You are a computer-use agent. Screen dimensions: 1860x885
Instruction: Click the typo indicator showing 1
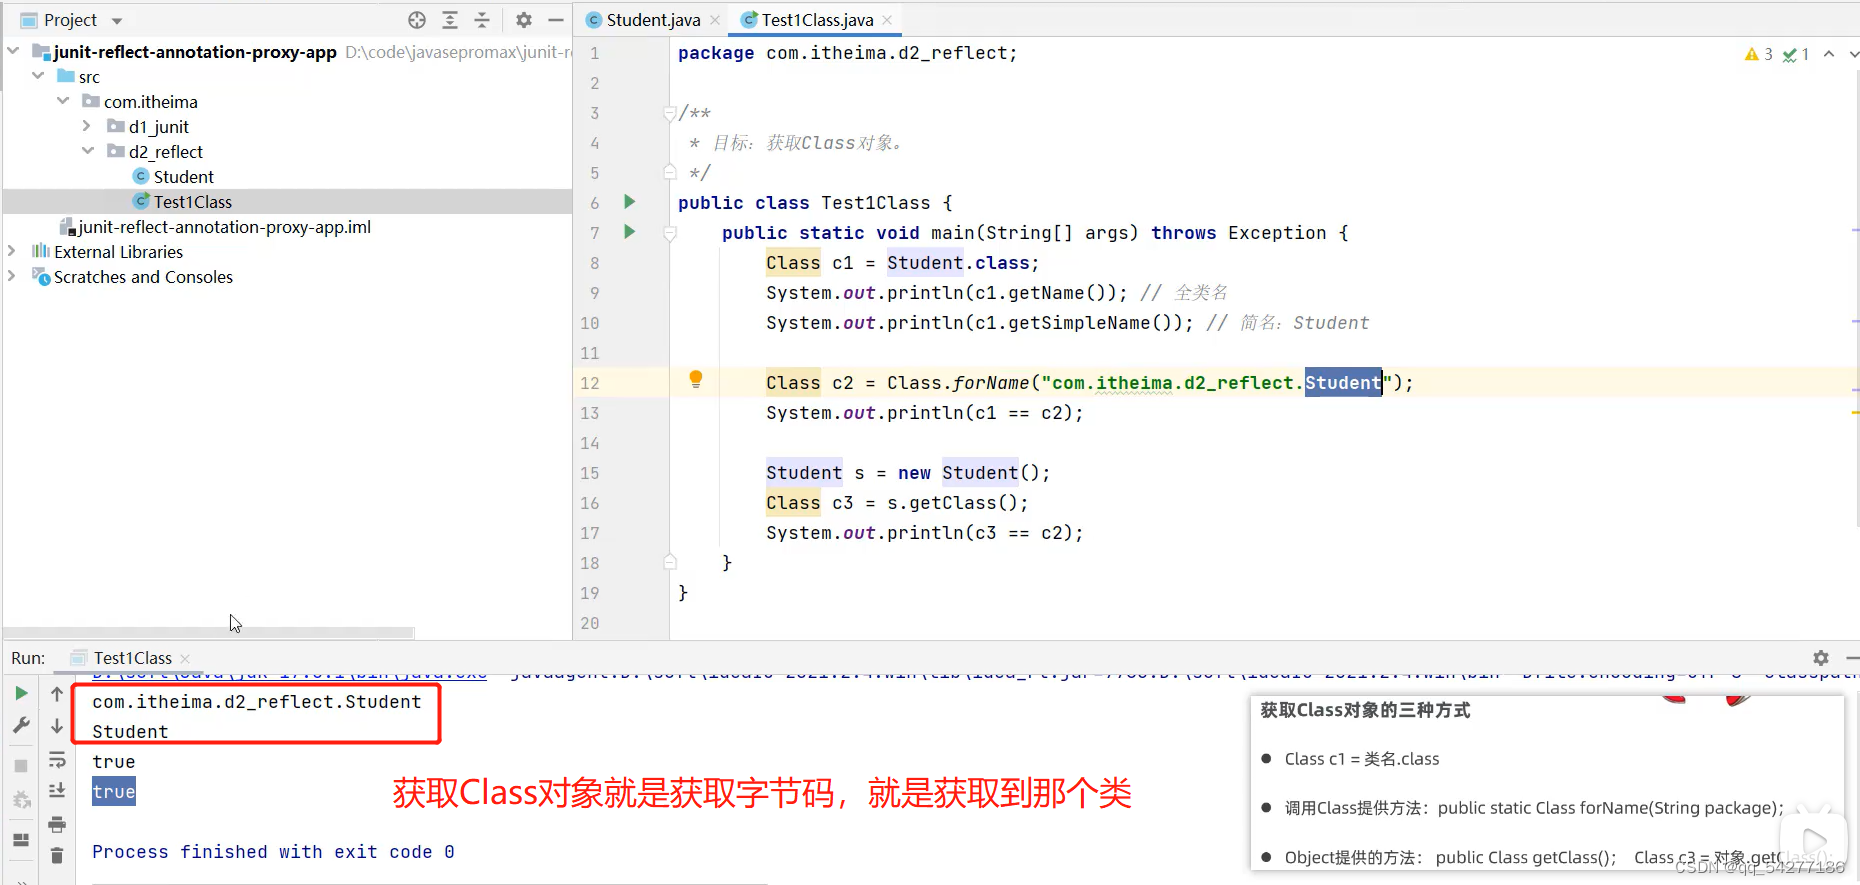tap(1796, 54)
